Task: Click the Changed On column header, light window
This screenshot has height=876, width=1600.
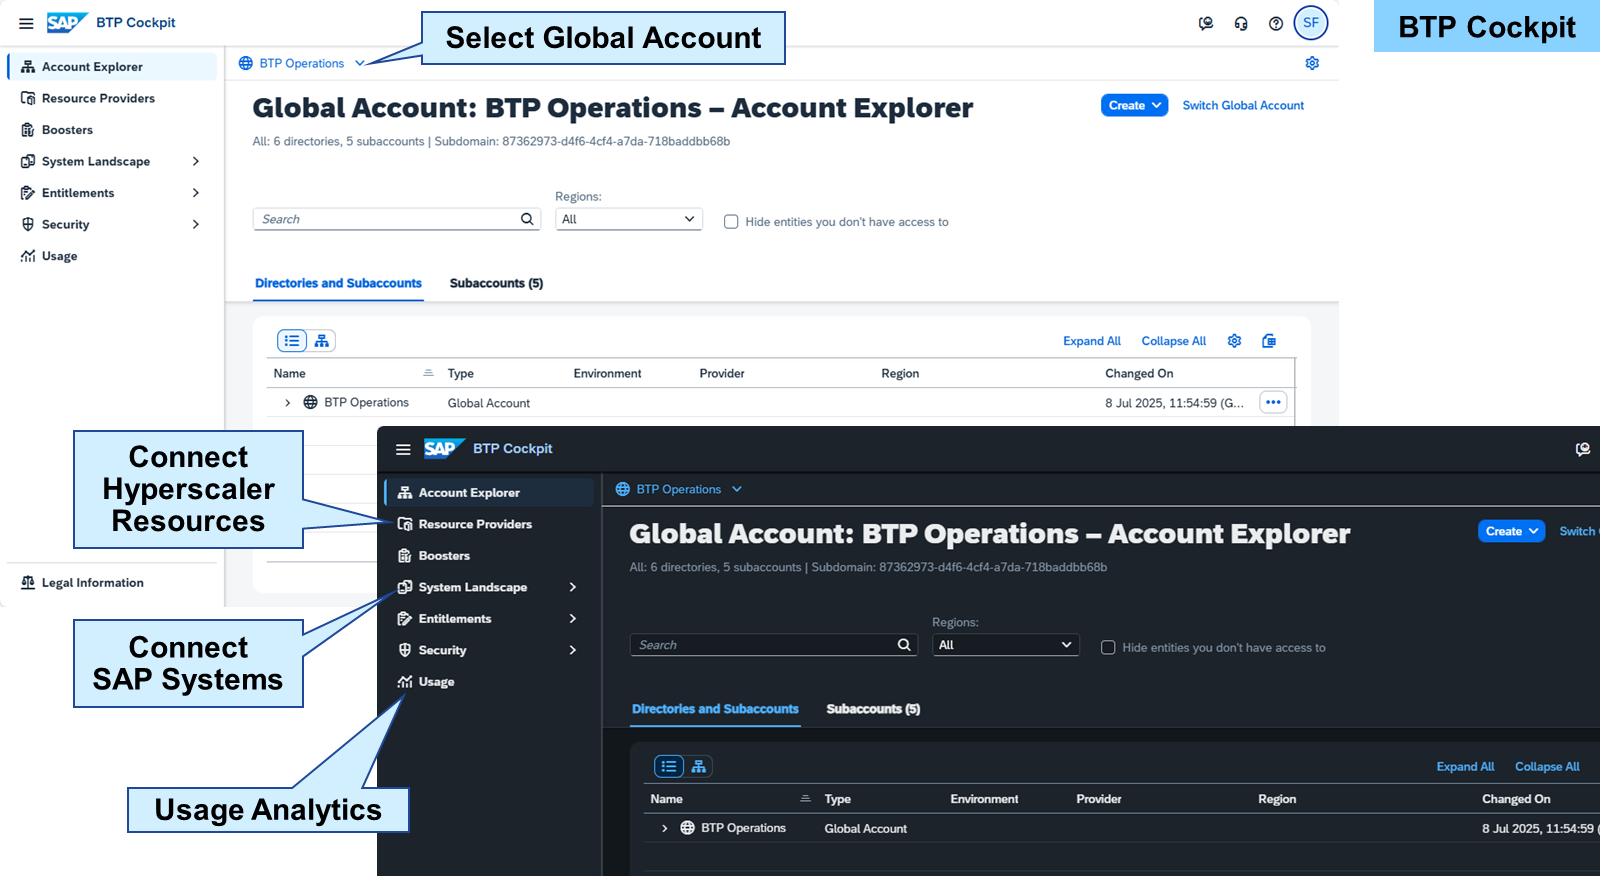Action: coord(1139,373)
